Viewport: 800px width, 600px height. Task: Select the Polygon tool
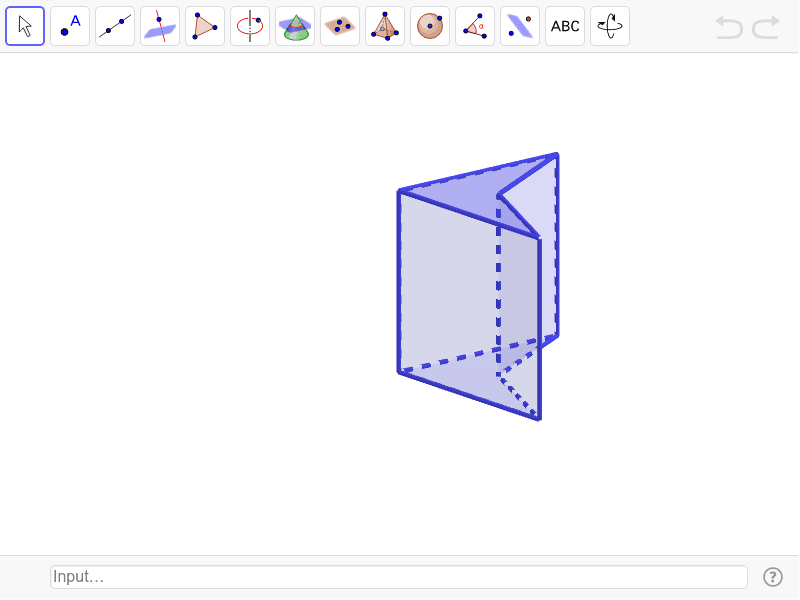(x=205, y=25)
